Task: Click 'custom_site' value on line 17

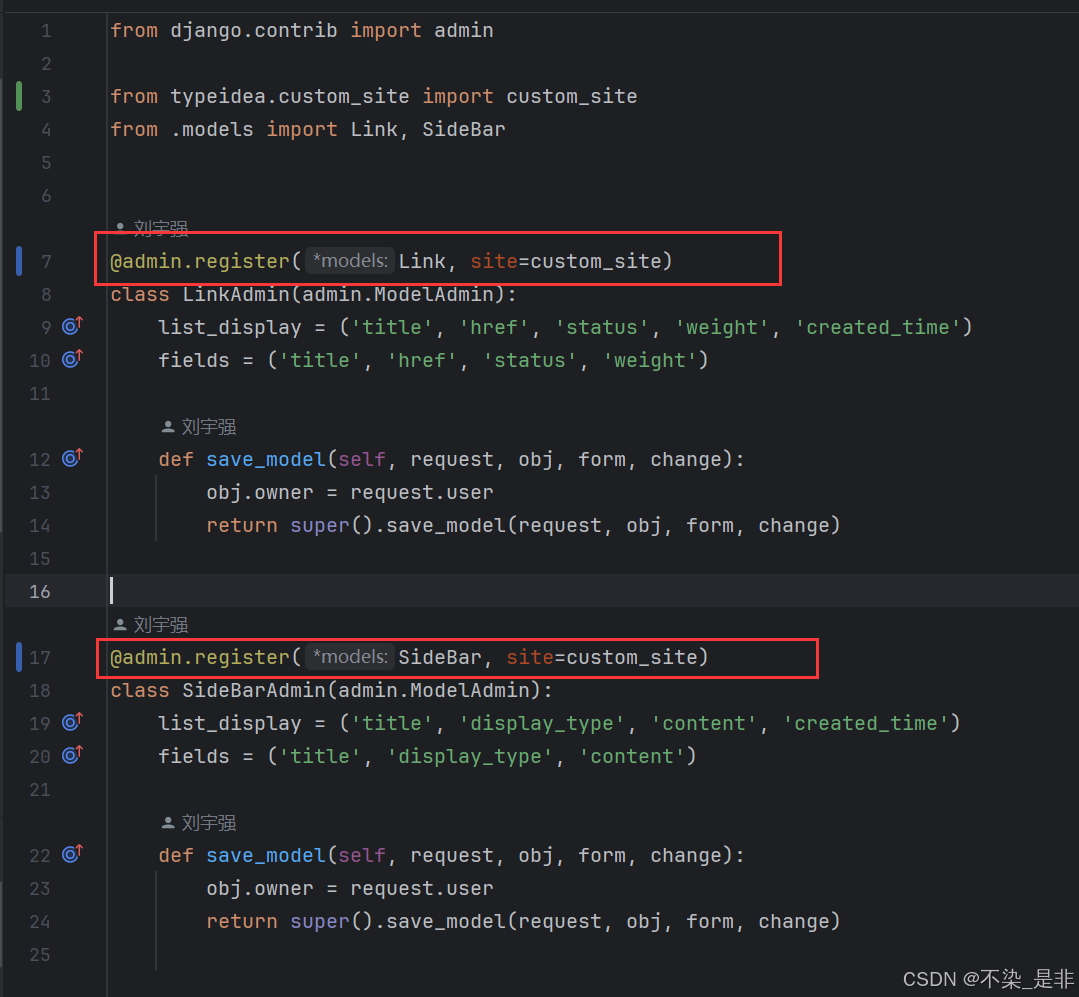Action: tap(632, 658)
